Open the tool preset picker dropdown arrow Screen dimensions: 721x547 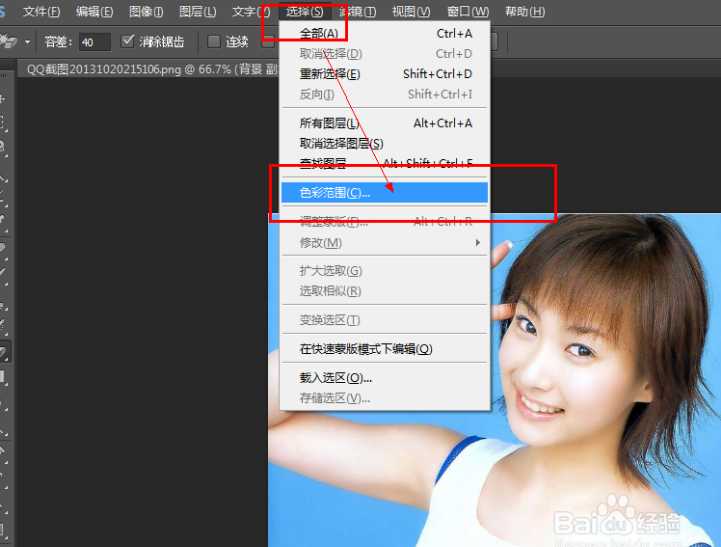coord(28,42)
